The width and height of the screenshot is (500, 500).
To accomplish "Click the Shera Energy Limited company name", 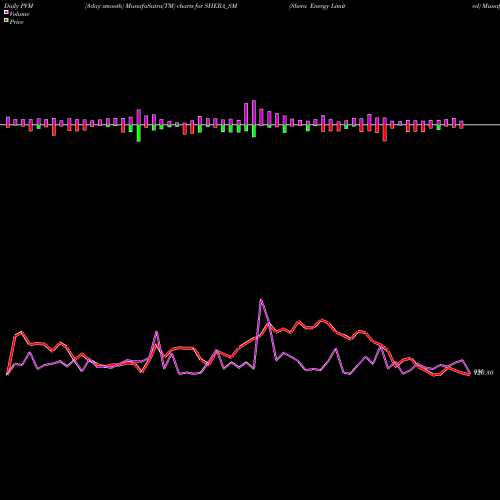I will click(x=317, y=6).
